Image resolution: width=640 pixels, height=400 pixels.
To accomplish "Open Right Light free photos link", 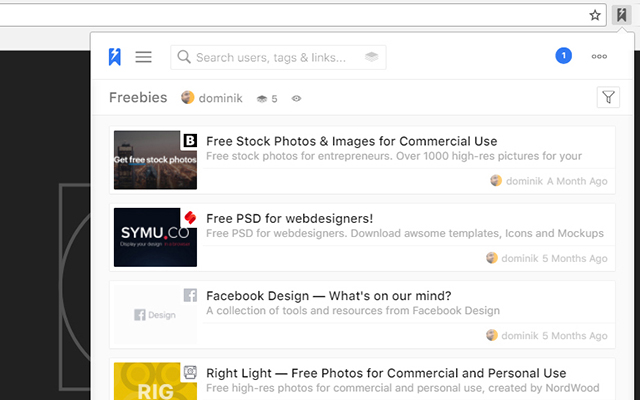I will coord(385,373).
